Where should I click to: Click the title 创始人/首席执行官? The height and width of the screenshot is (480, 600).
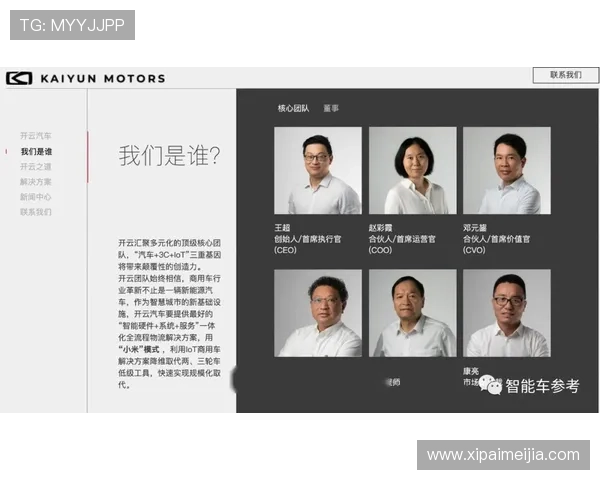307,239
